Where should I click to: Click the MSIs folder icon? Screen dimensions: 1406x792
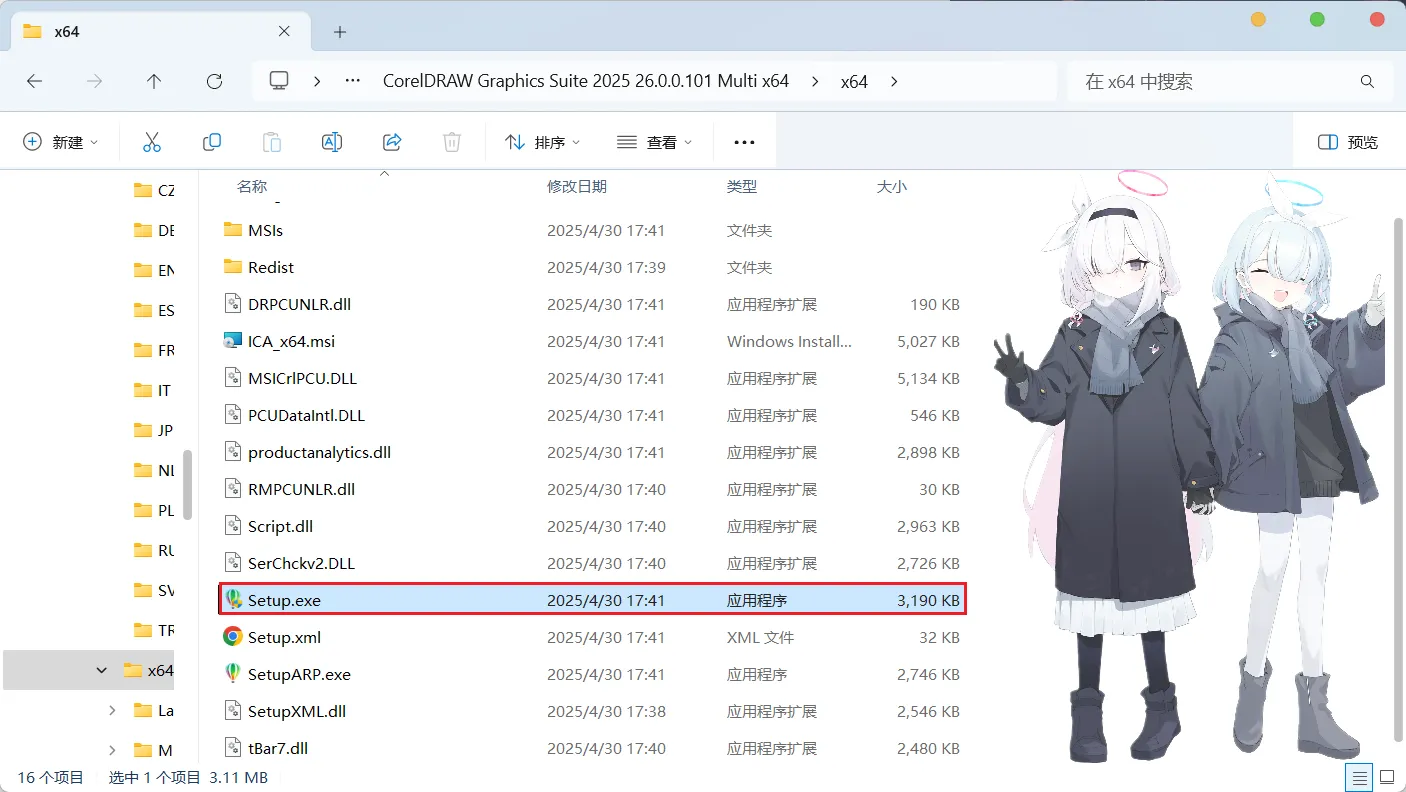(x=233, y=230)
